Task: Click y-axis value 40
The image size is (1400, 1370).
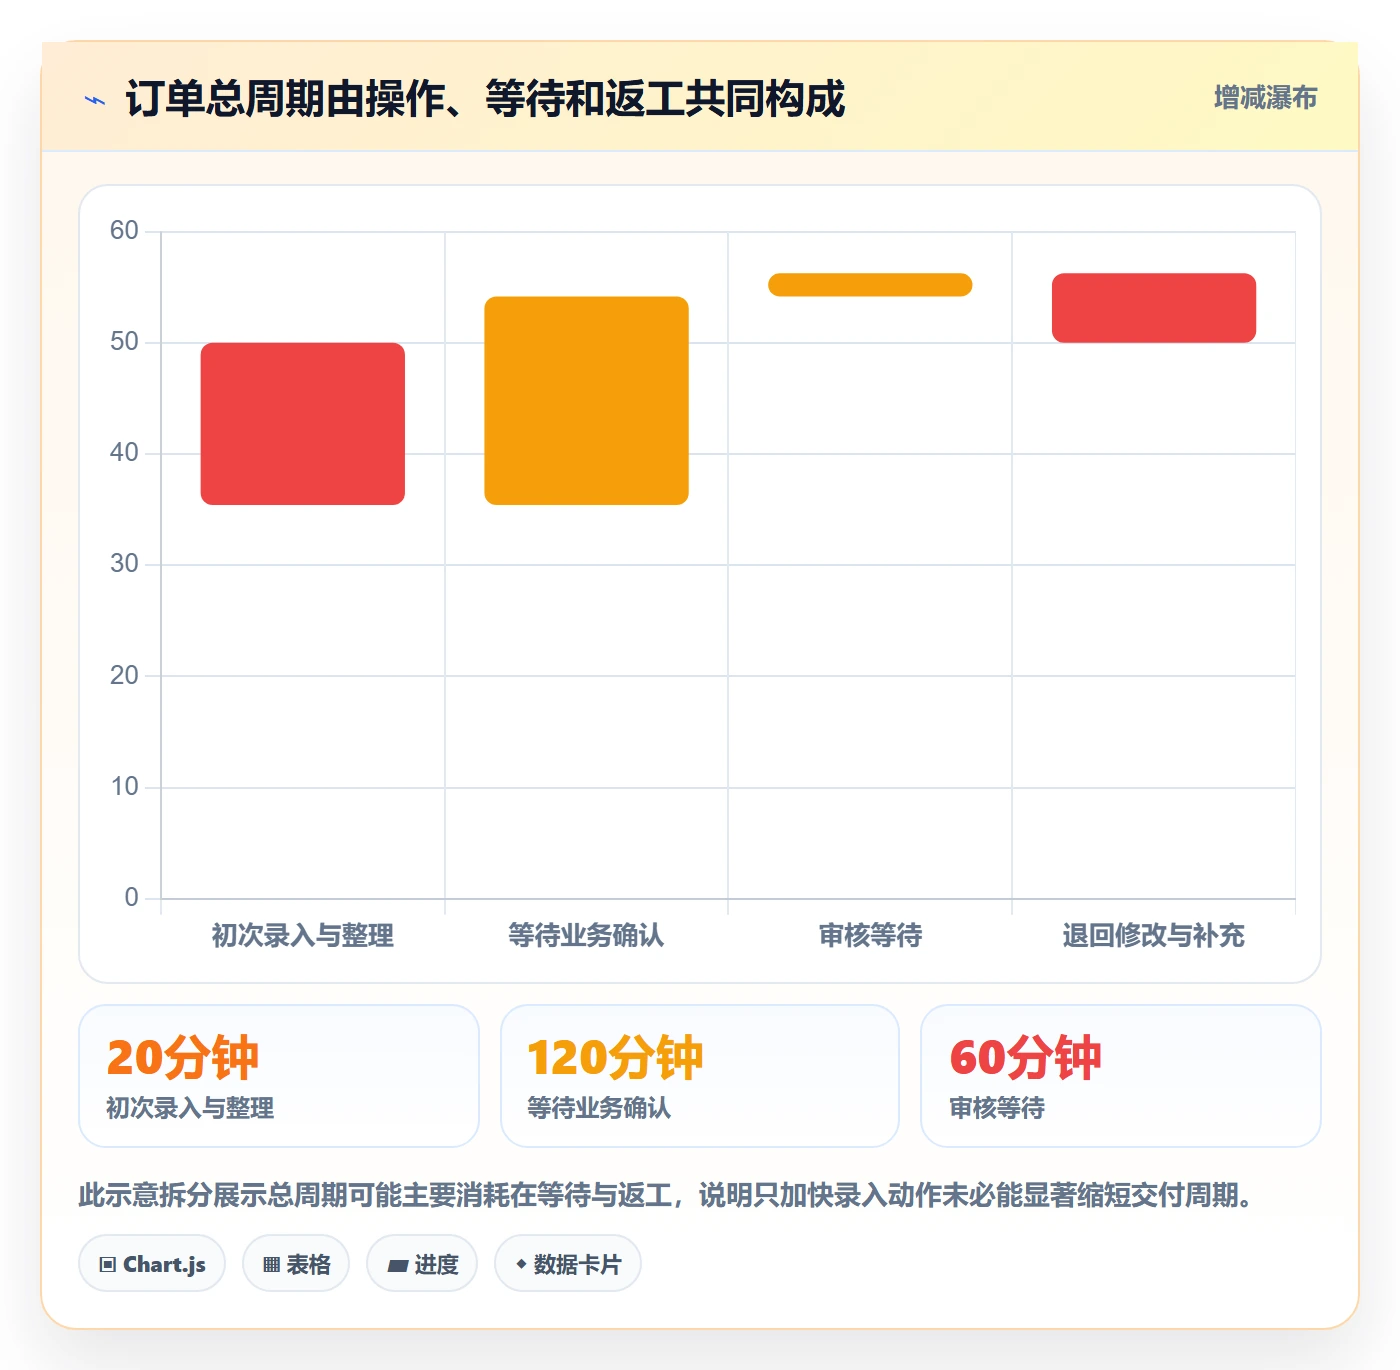Action: pos(124,453)
